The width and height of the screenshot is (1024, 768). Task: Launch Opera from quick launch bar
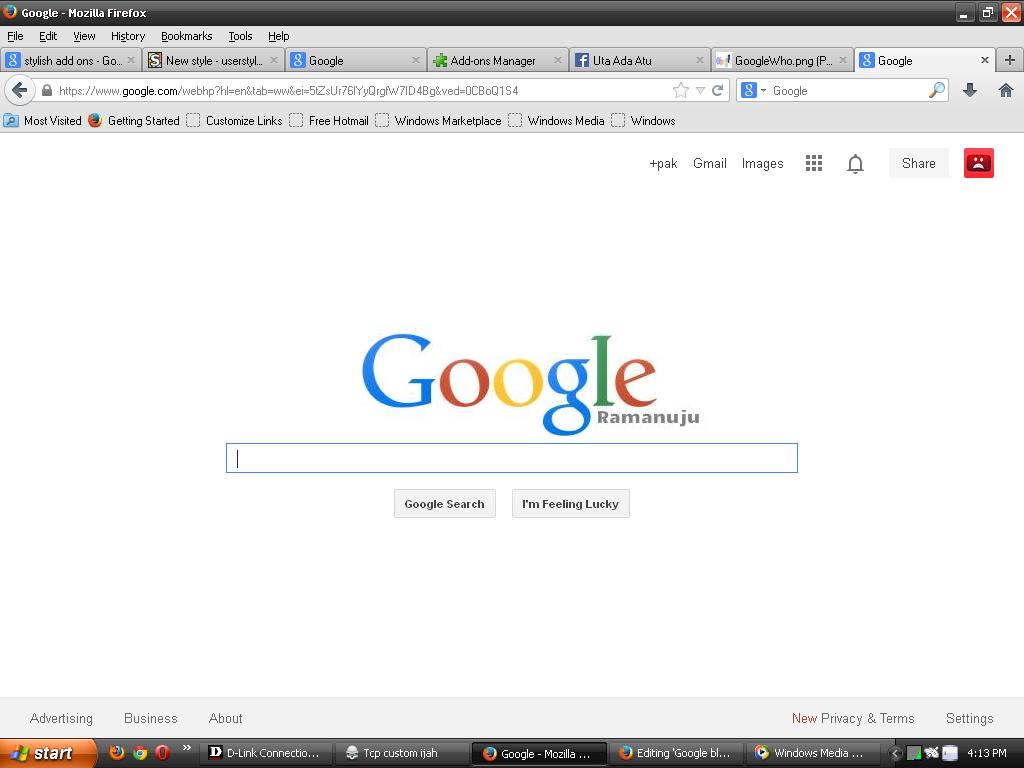coord(162,752)
